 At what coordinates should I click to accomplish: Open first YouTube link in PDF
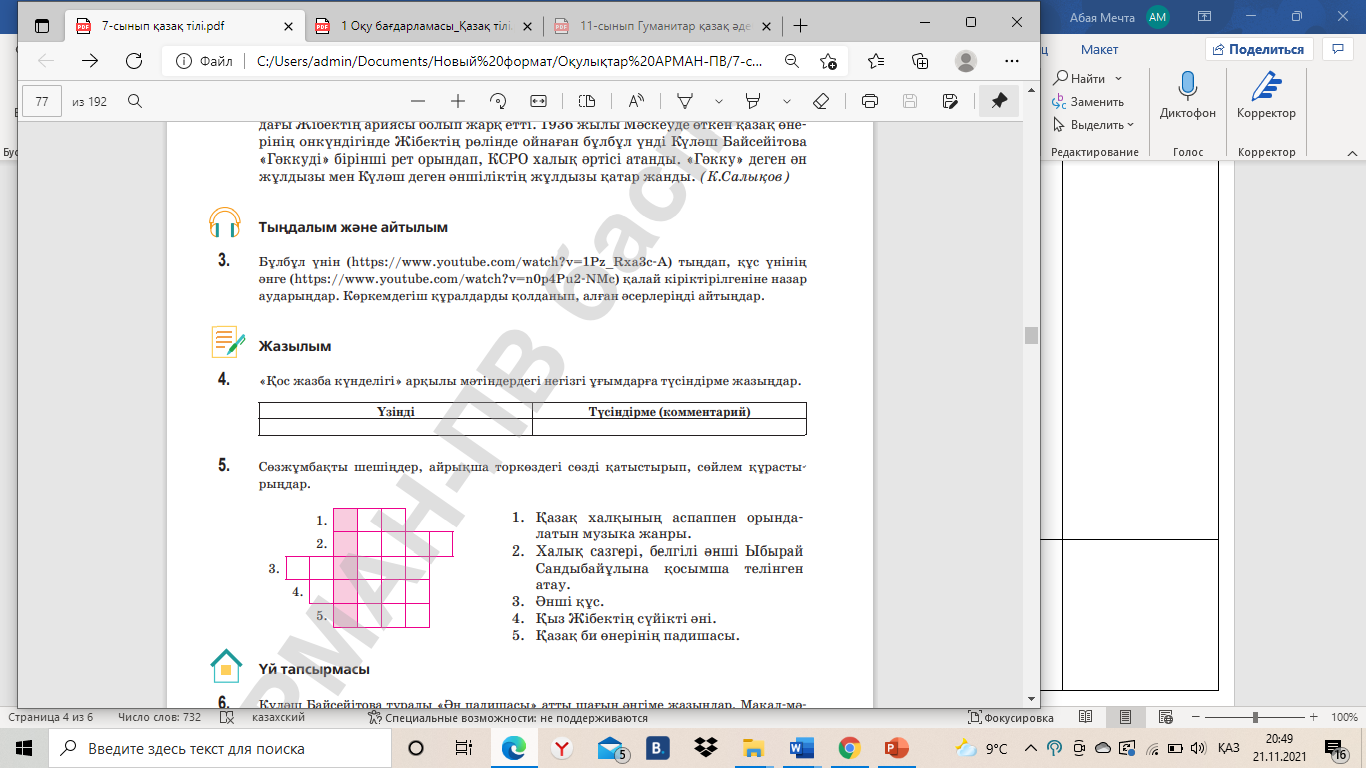(510, 263)
